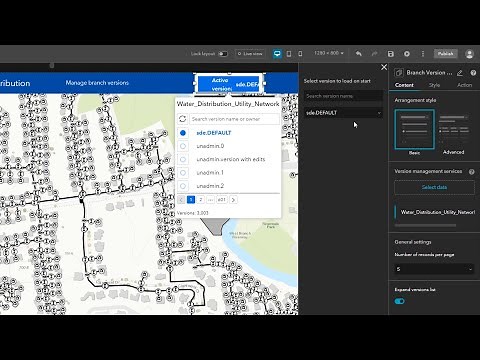Edit widget name with pencil icon
Viewport: 480px width, 360px height.
[460, 73]
